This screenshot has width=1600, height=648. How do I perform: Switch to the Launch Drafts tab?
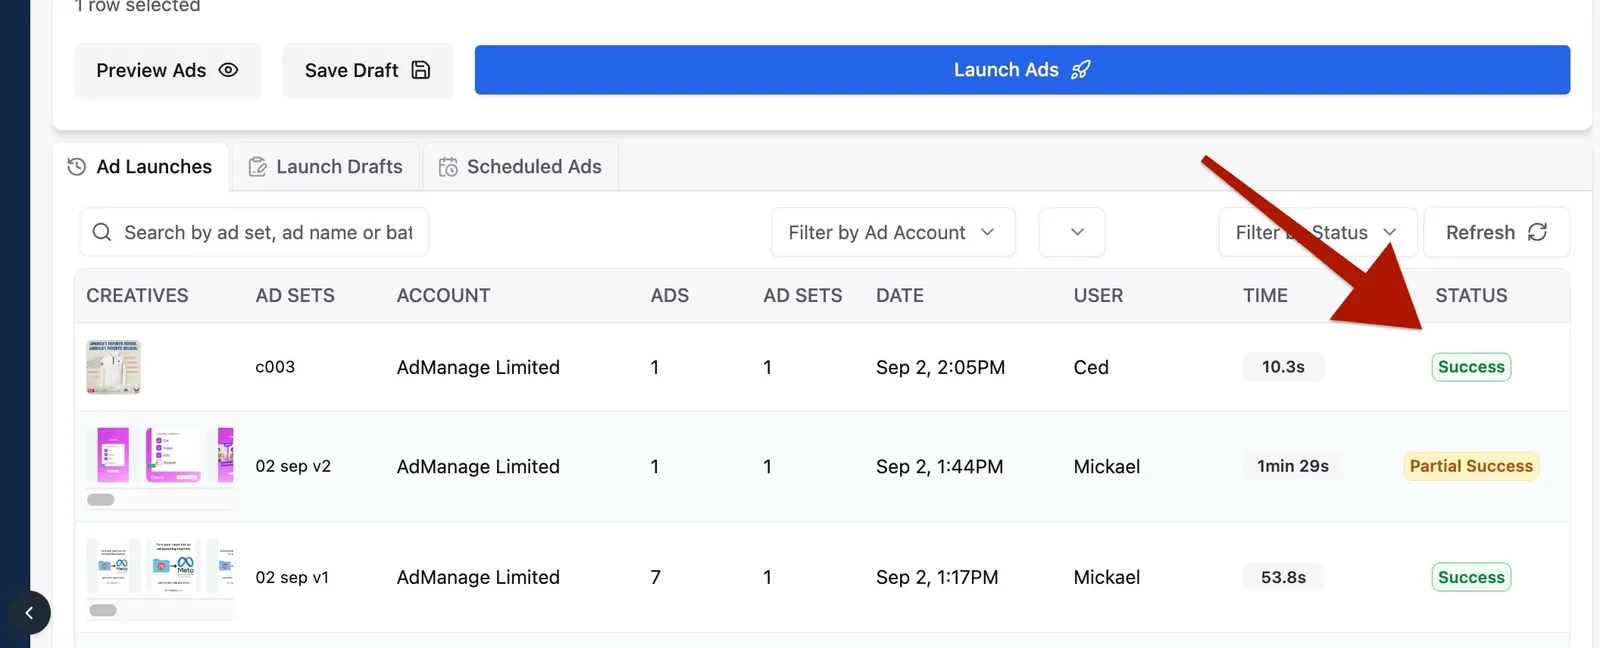coord(326,167)
